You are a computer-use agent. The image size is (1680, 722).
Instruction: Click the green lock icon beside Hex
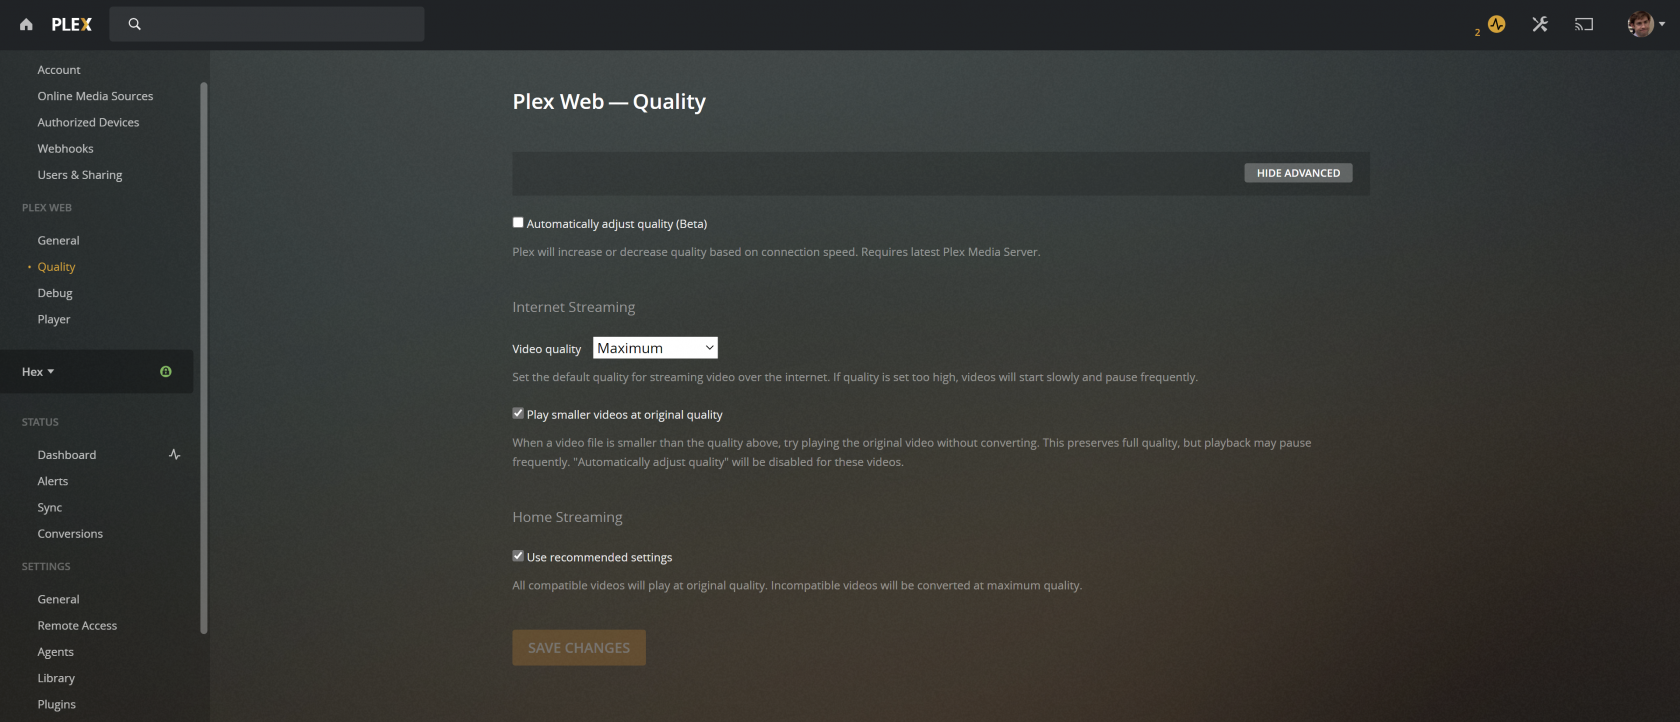tap(166, 372)
